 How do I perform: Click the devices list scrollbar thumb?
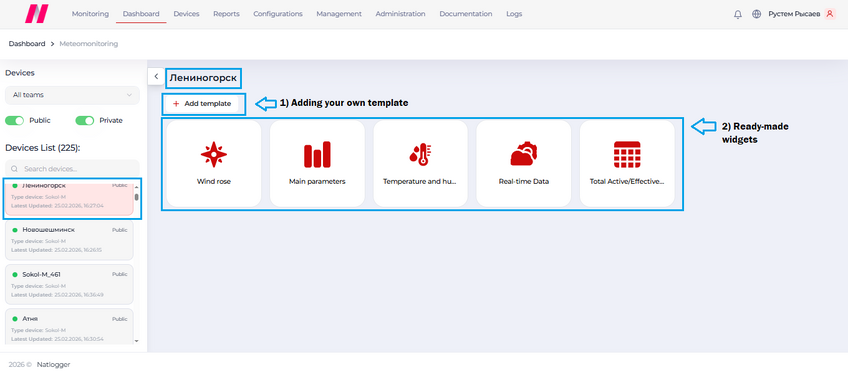click(136, 197)
